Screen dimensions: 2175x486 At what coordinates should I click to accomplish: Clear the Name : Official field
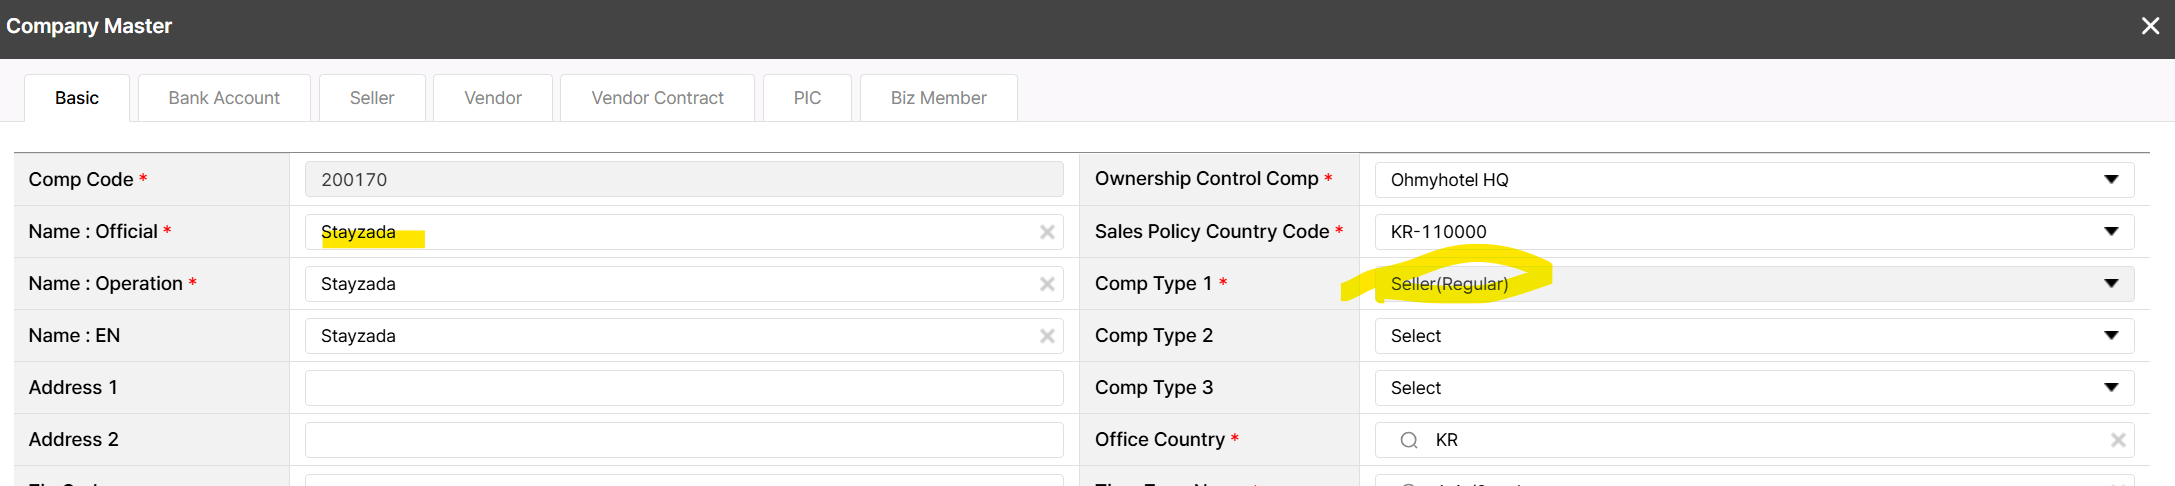(x=1047, y=232)
